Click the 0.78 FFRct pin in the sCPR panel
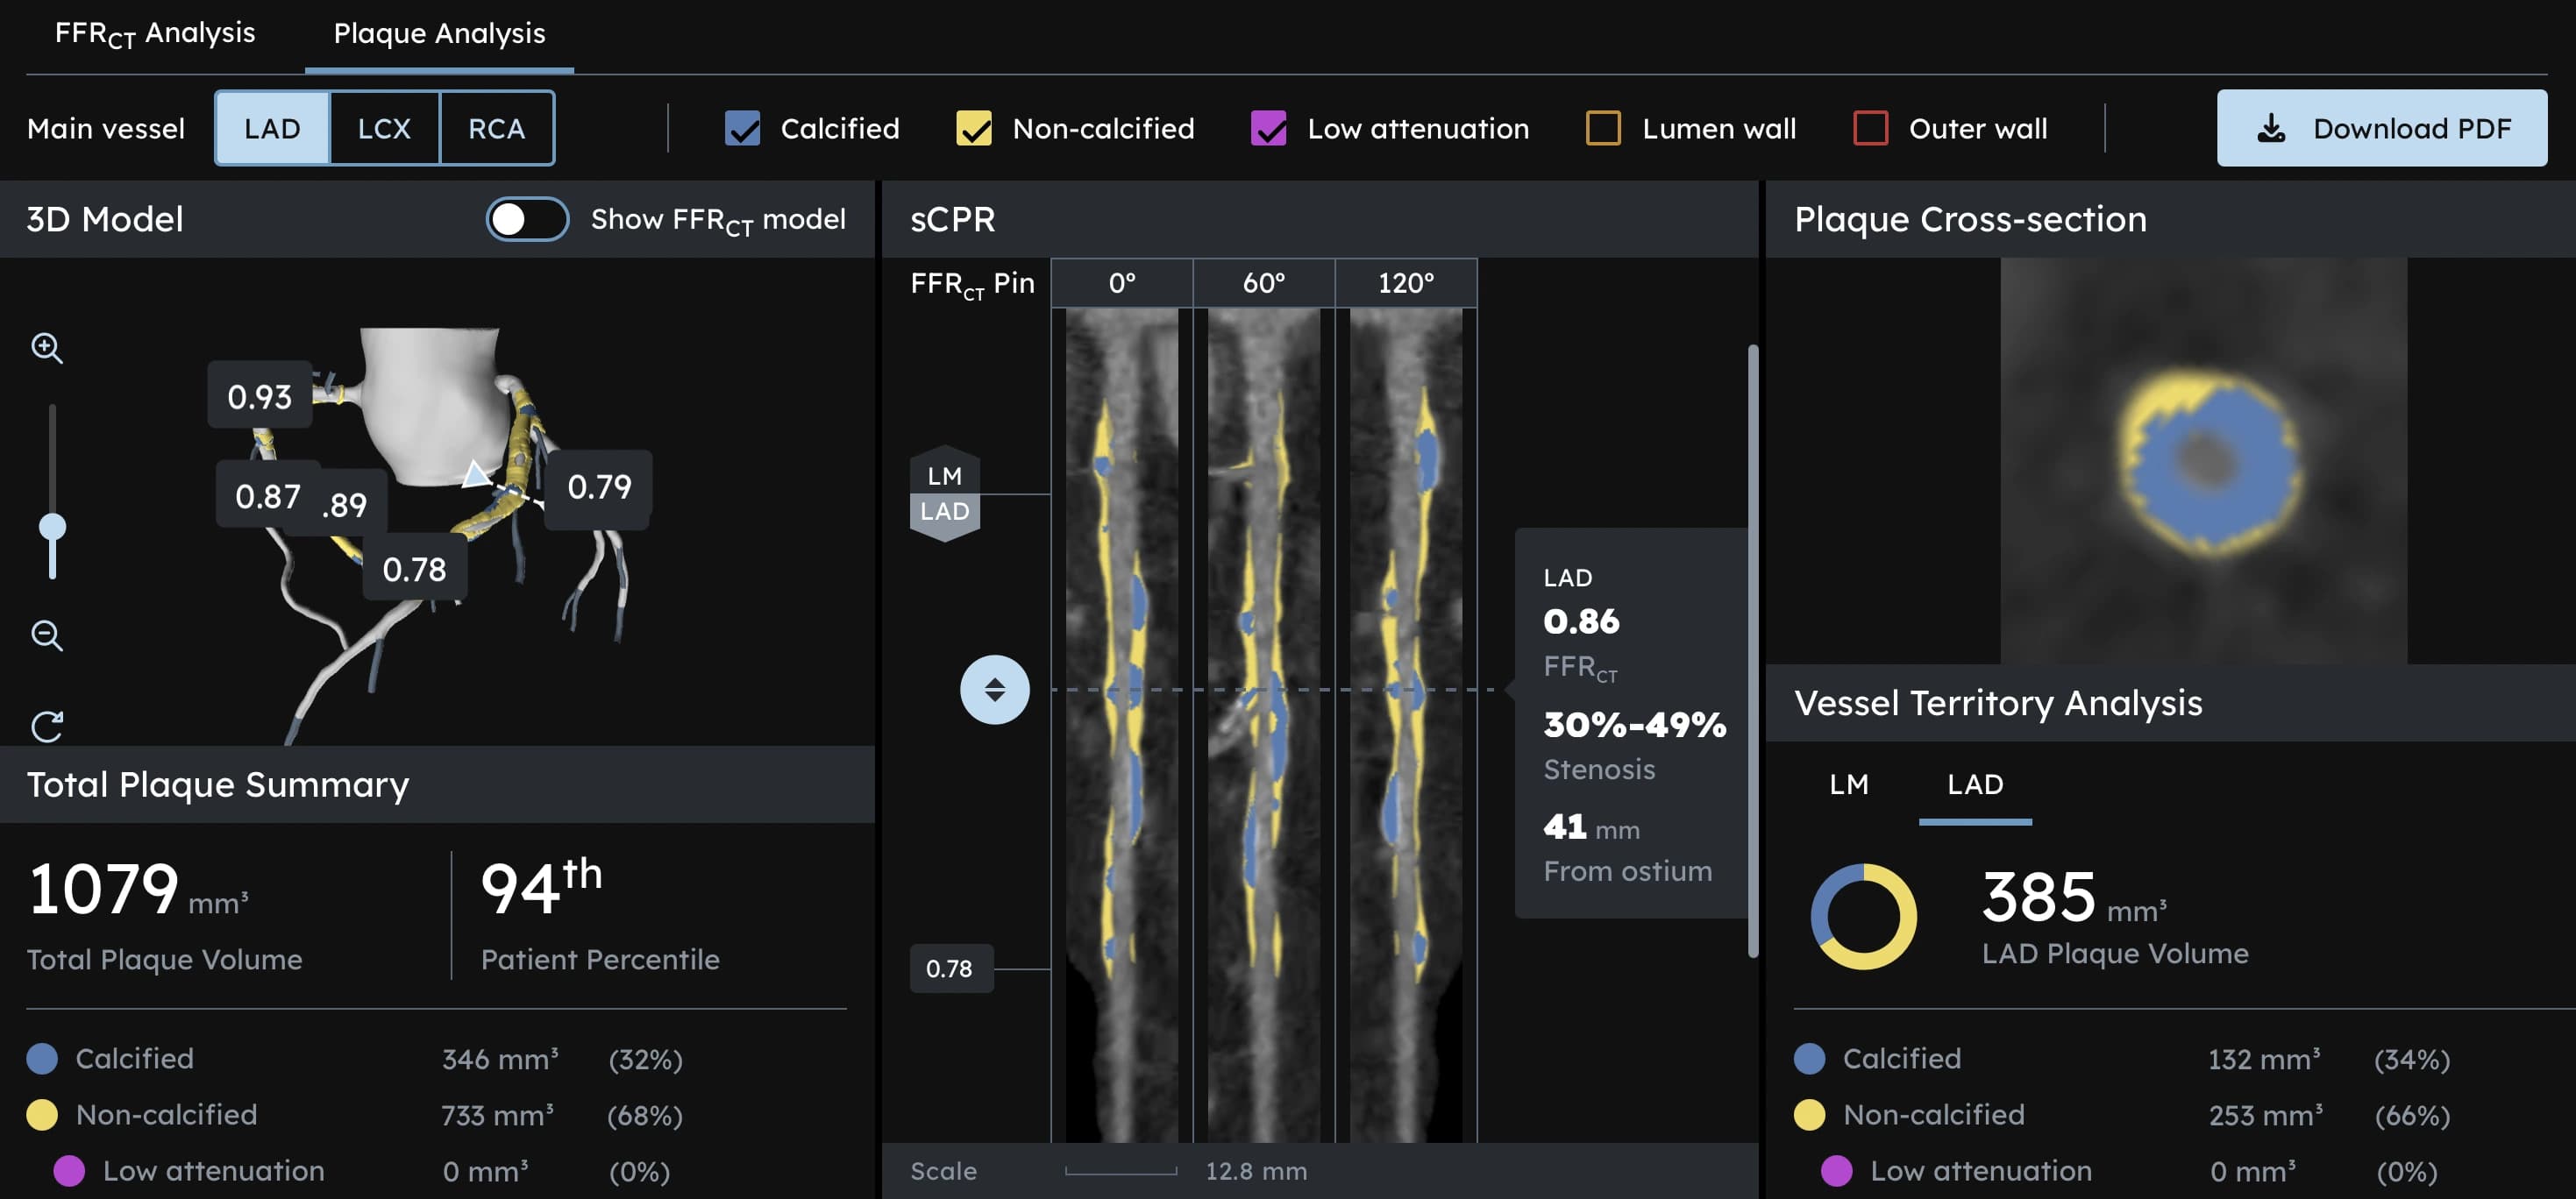Screen dimensions: 2576x1199 coord(950,968)
